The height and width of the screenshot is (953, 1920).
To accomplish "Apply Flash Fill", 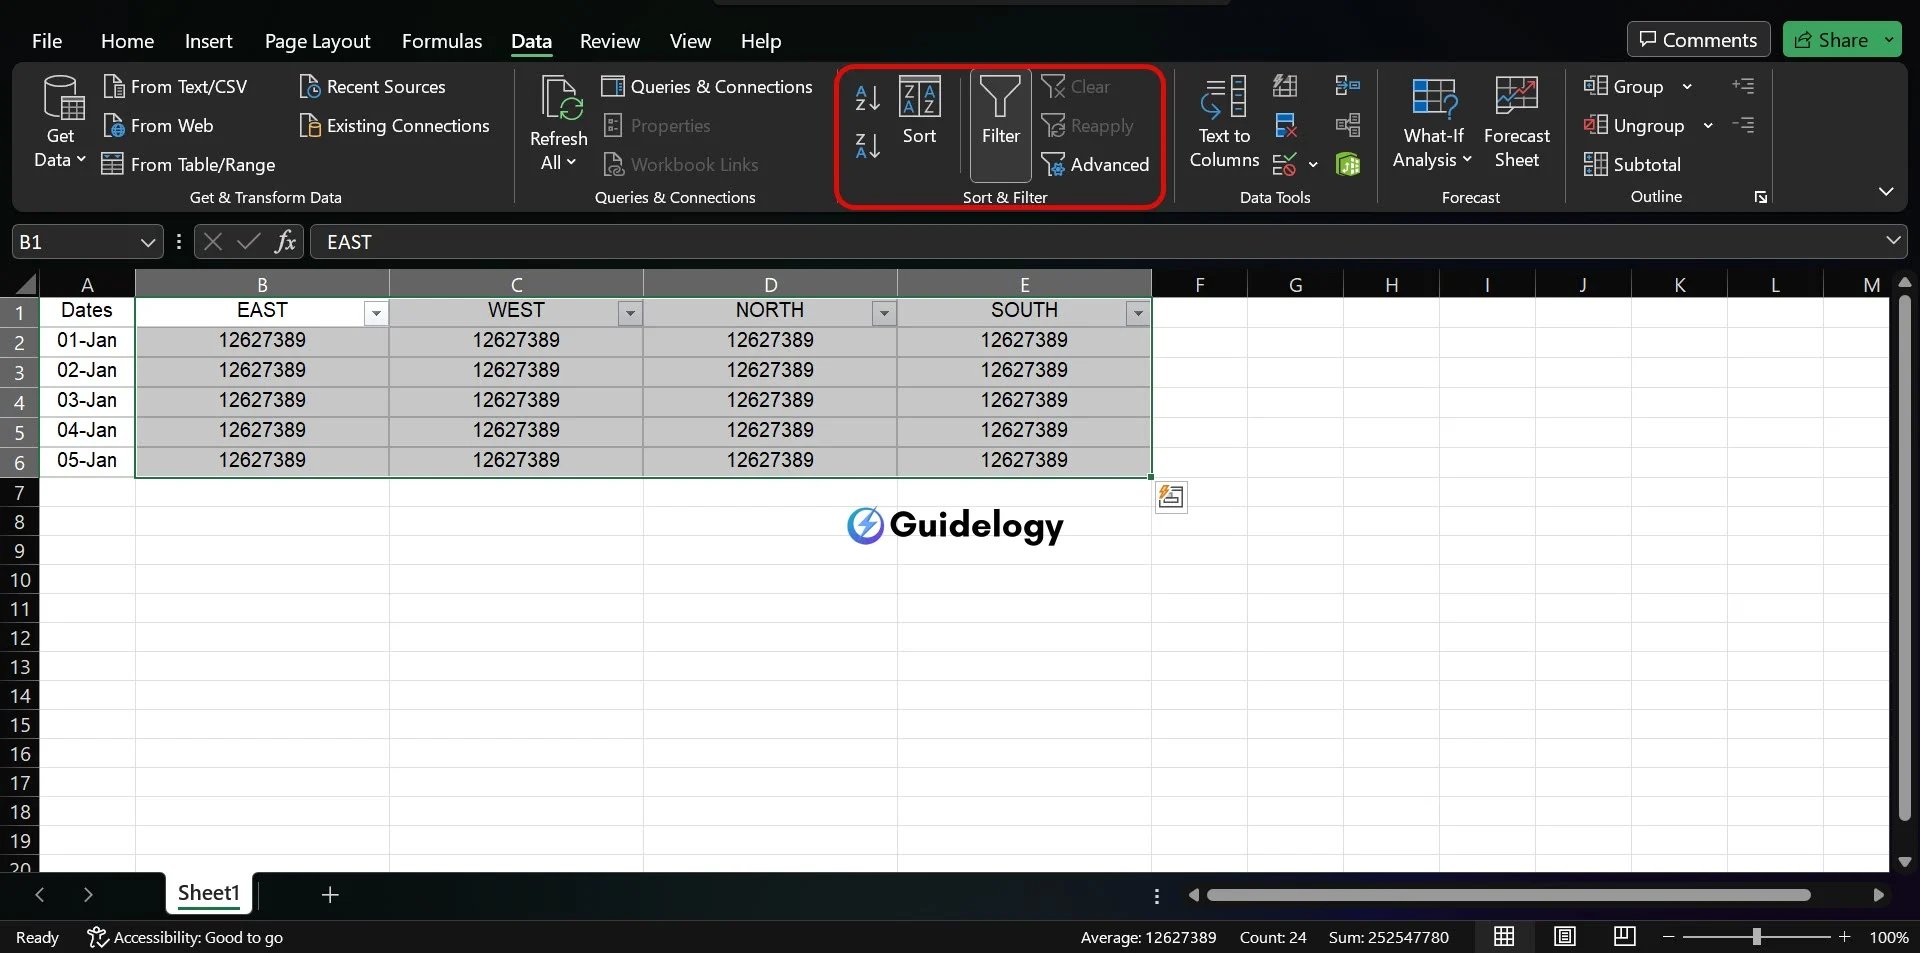I will pyautogui.click(x=1285, y=87).
